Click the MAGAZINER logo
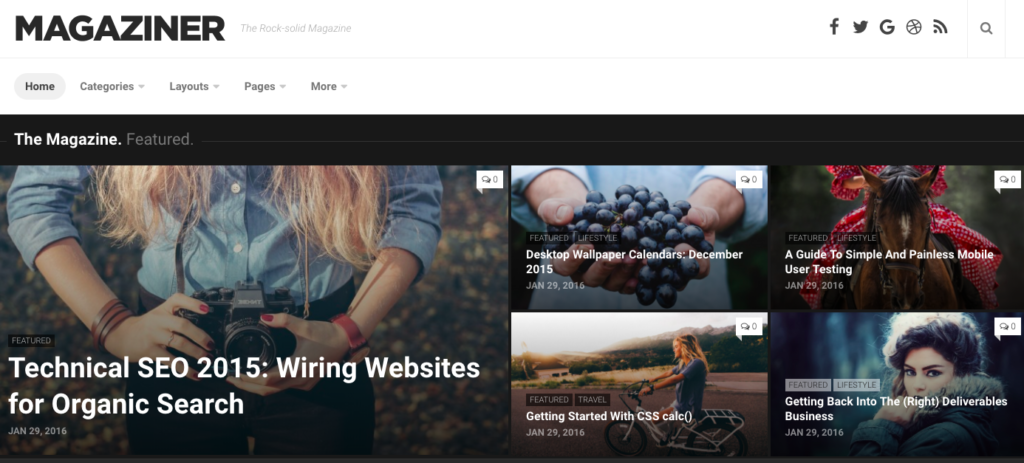 [120, 28]
